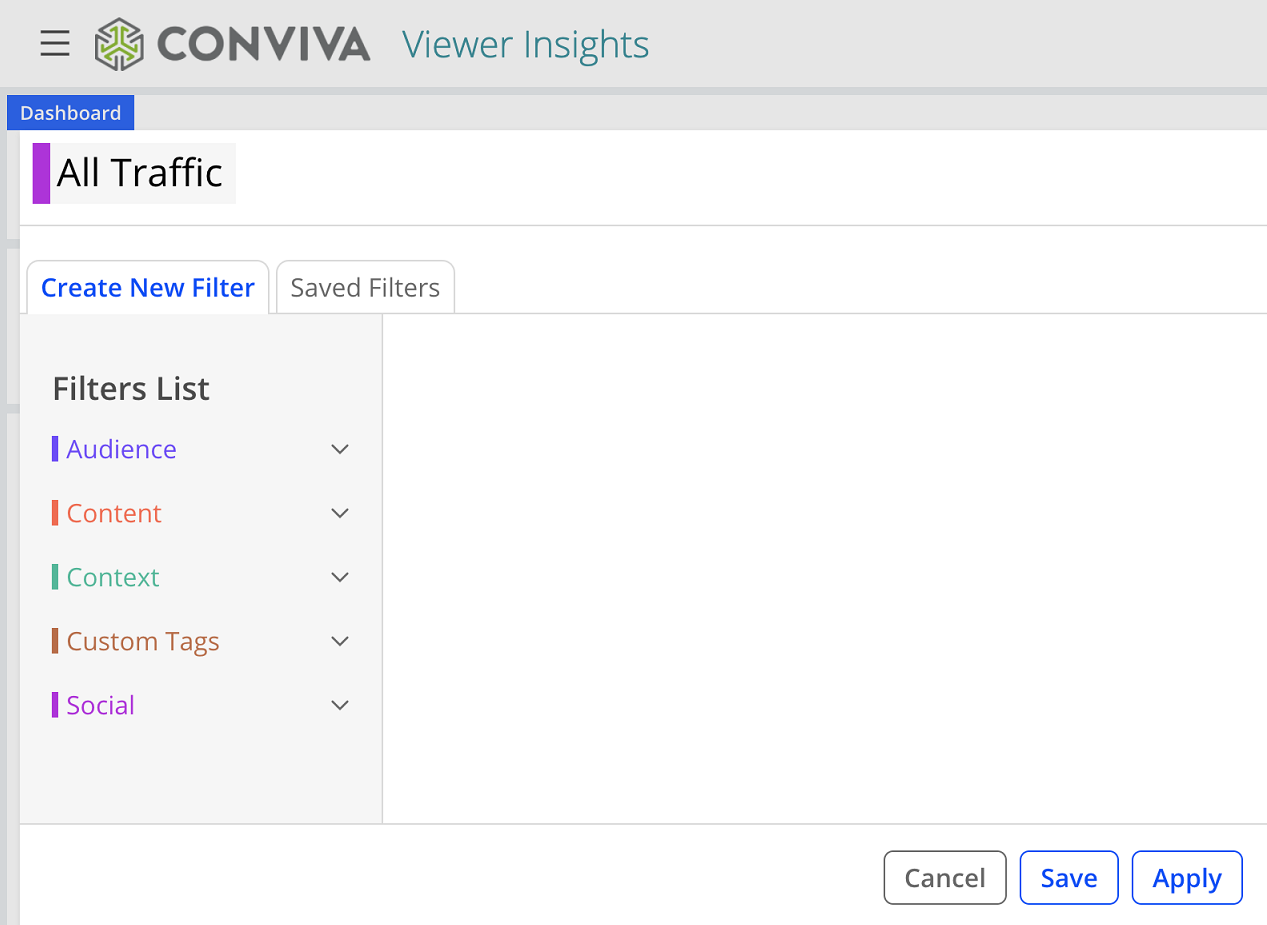Open the Dashboard tab
This screenshot has height=925, width=1267.
tap(70, 113)
